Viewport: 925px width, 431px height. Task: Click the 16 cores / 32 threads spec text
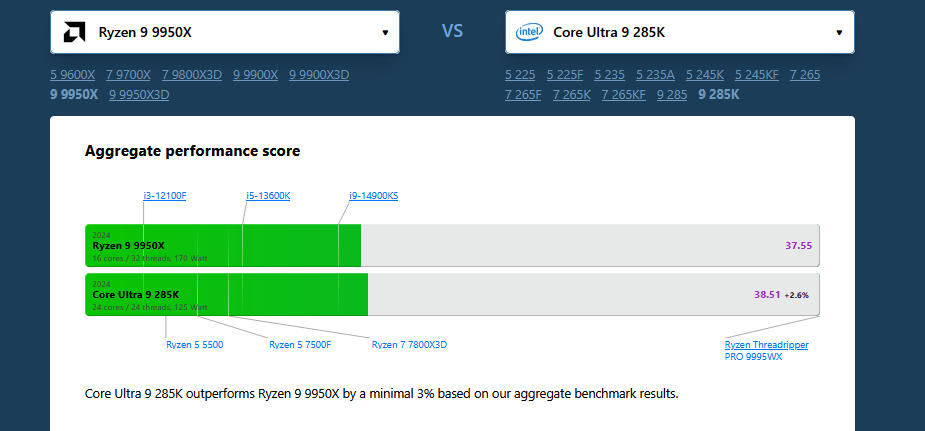coord(150,258)
